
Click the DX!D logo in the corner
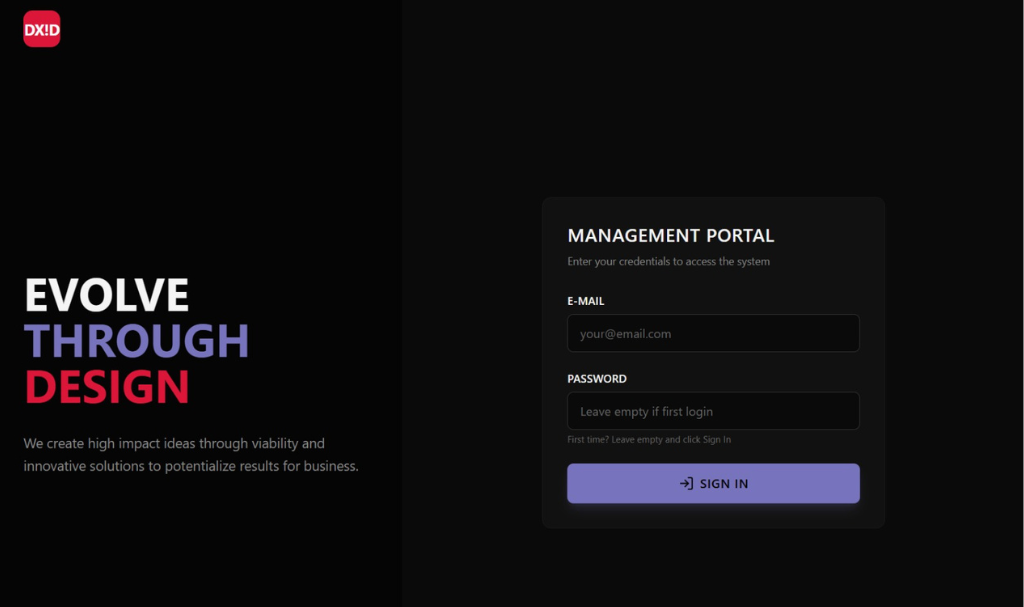coord(42,29)
